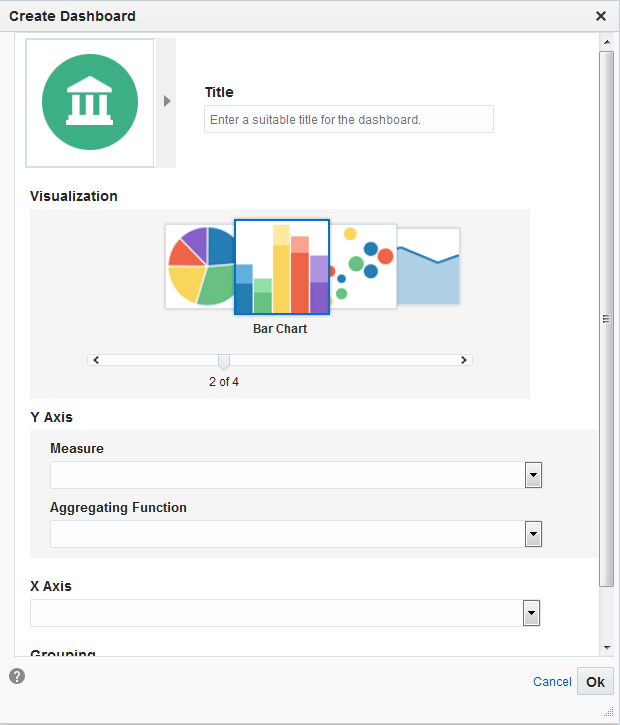Screen dimensions: 620x725
Task: Click the dialog resize grip corner
Action: [x=608, y=713]
